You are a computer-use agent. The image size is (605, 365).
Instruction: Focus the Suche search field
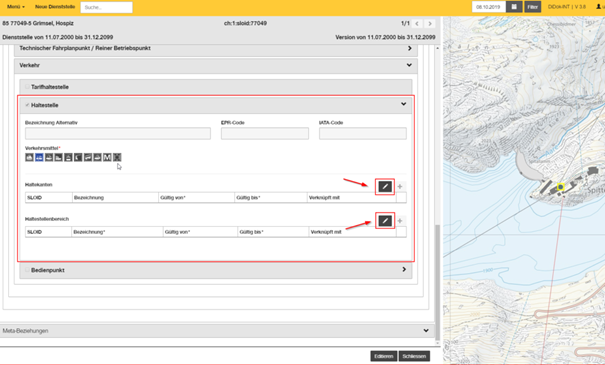click(106, 7)
